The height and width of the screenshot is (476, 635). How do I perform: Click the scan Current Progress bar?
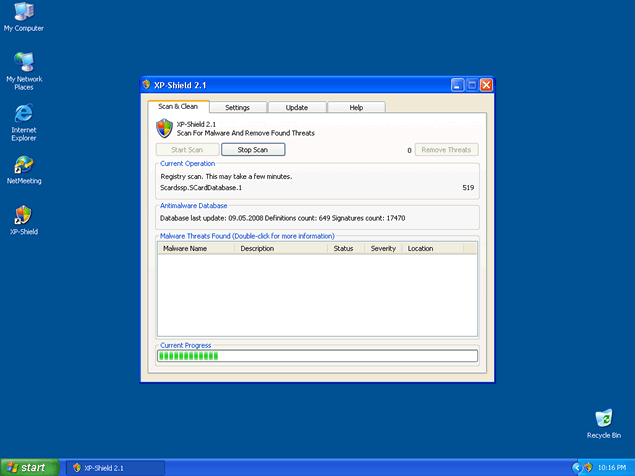[x=317, y=355]
